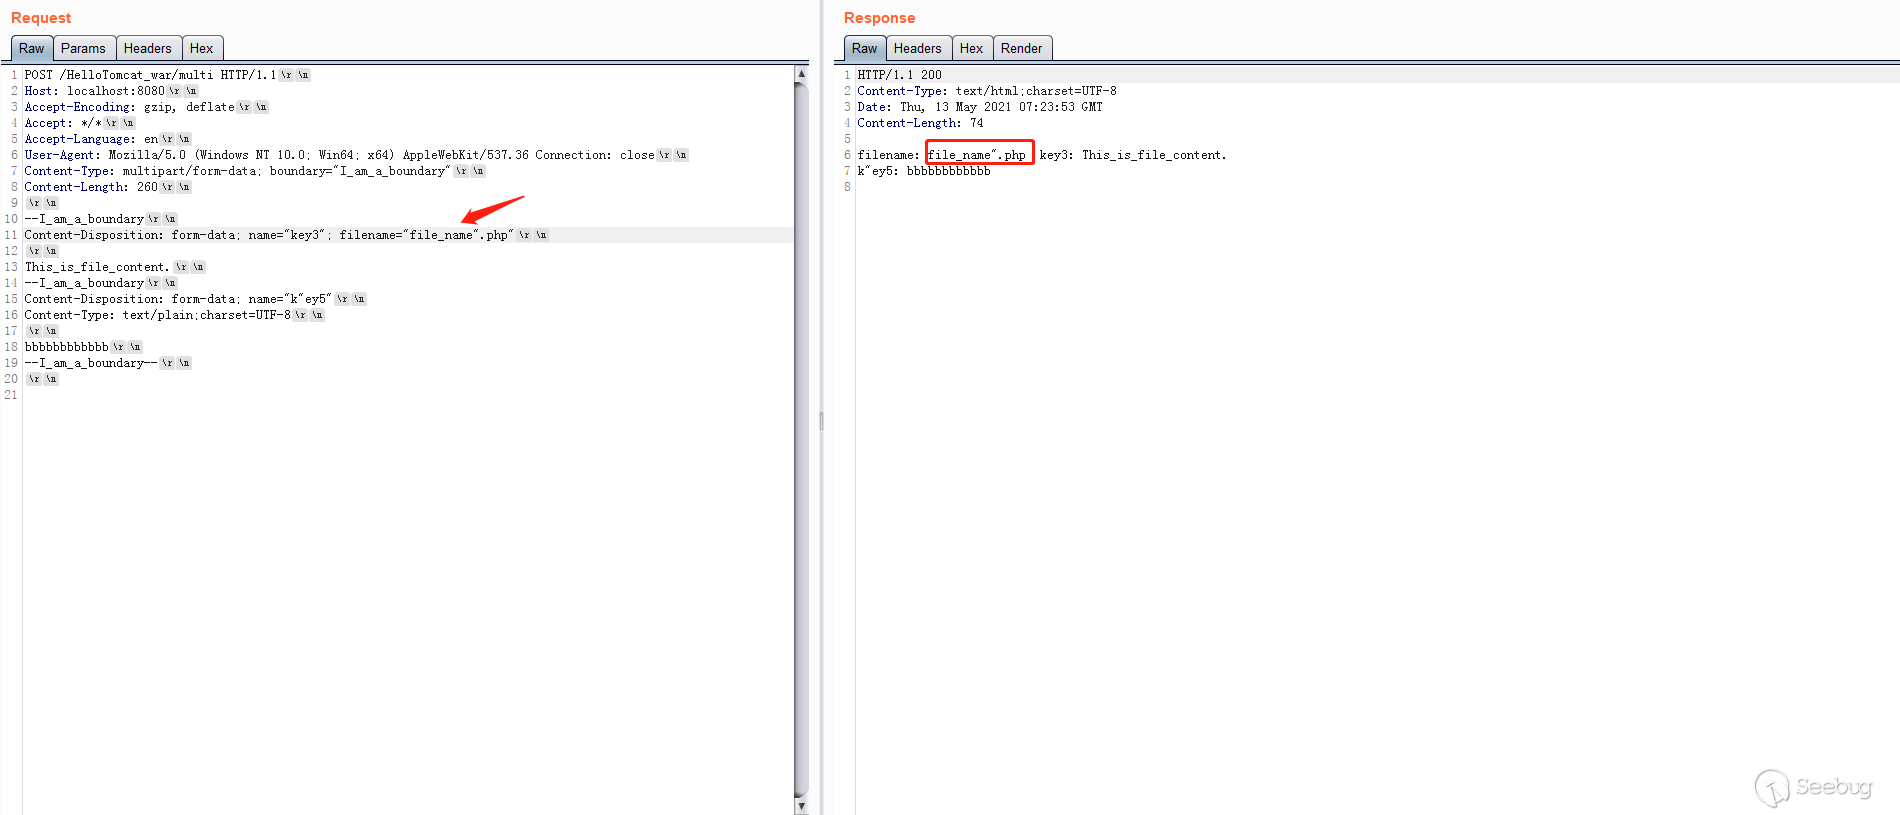Open the Response Render tab

[1021, 48]
